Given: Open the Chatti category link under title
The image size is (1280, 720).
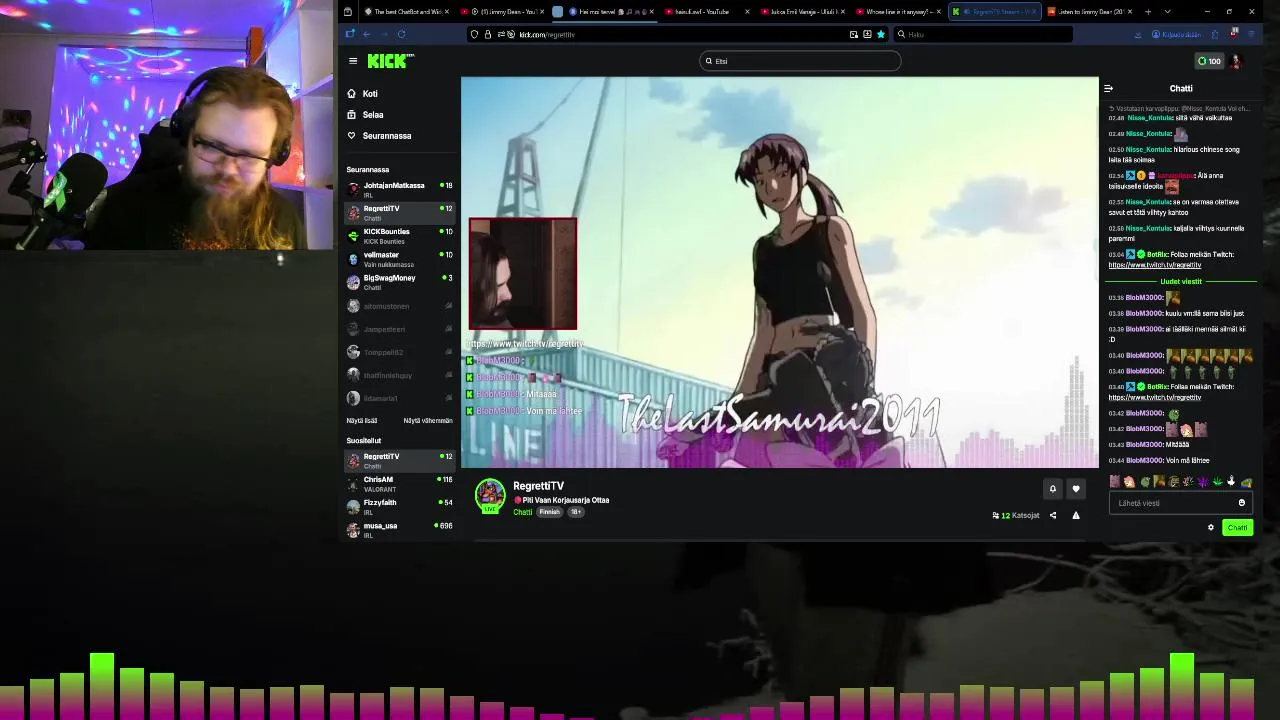Looking at the screenshot, I should point(523,512).
